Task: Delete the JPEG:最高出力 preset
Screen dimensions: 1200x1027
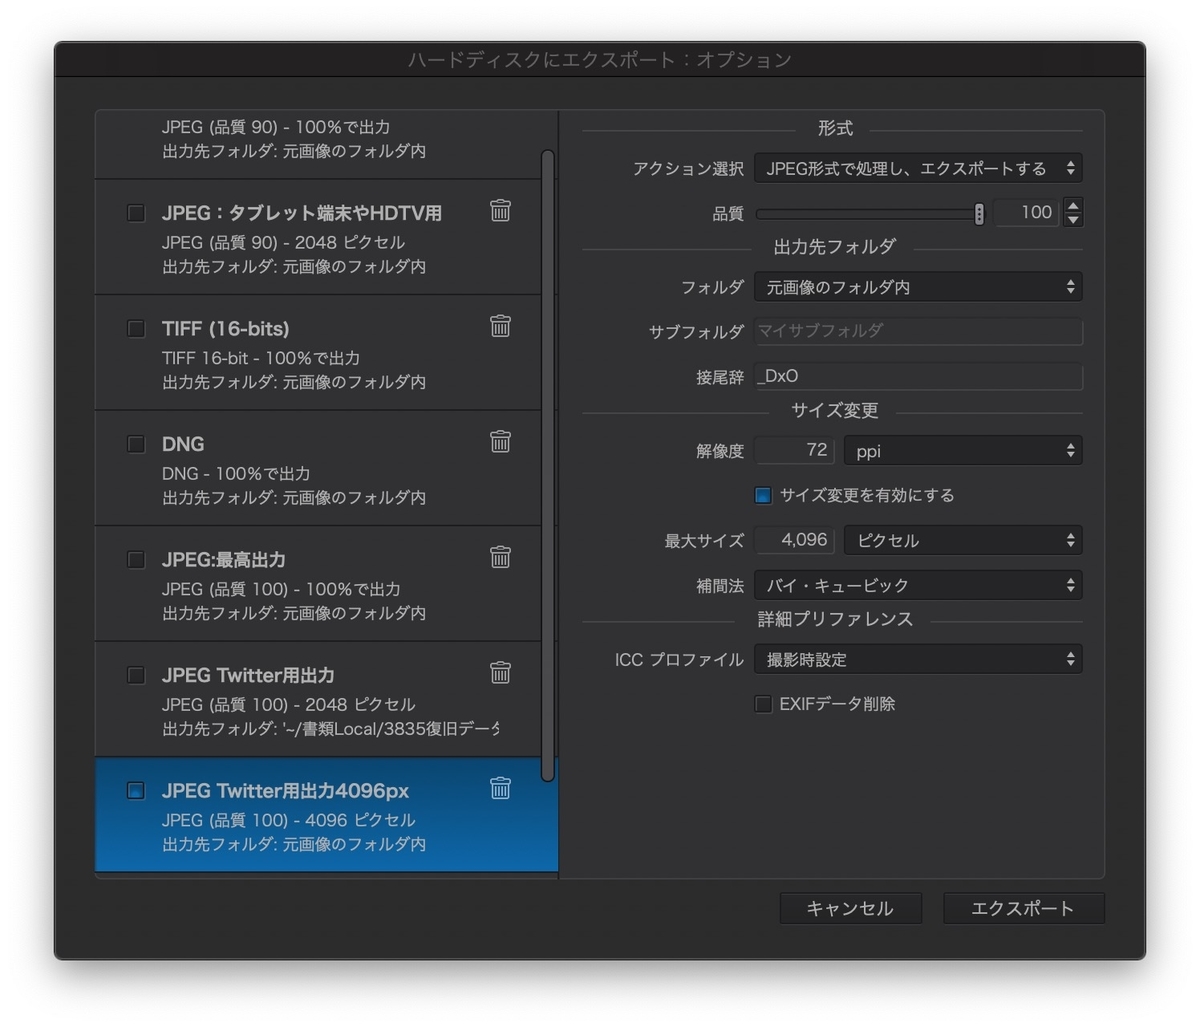Action: (x=500, y=558)
